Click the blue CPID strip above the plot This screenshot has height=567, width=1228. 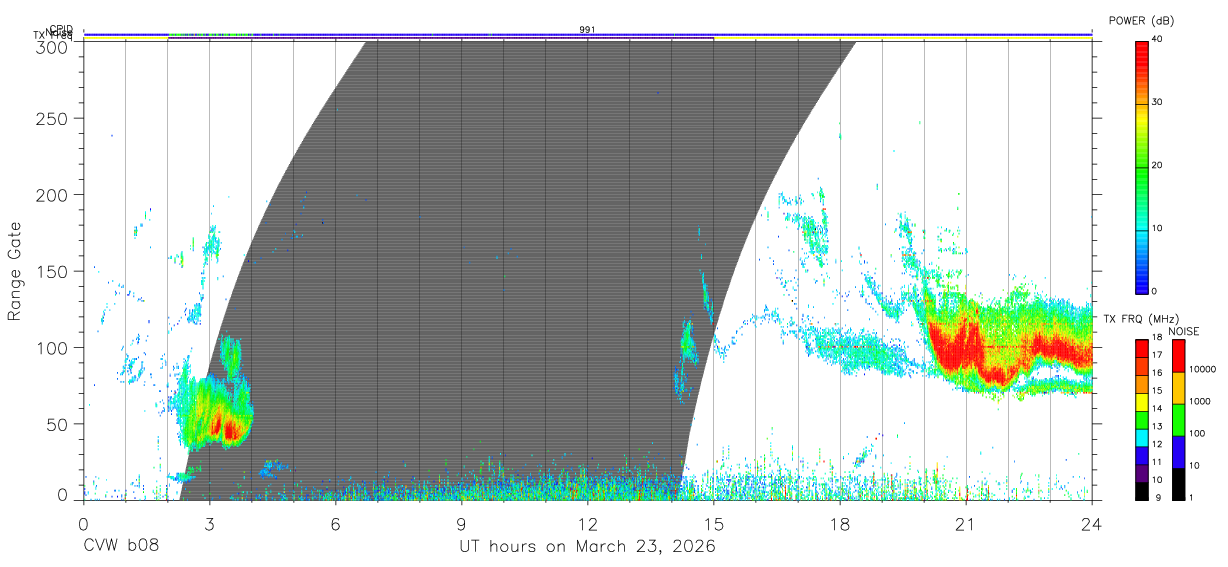[x=588, y=35]
